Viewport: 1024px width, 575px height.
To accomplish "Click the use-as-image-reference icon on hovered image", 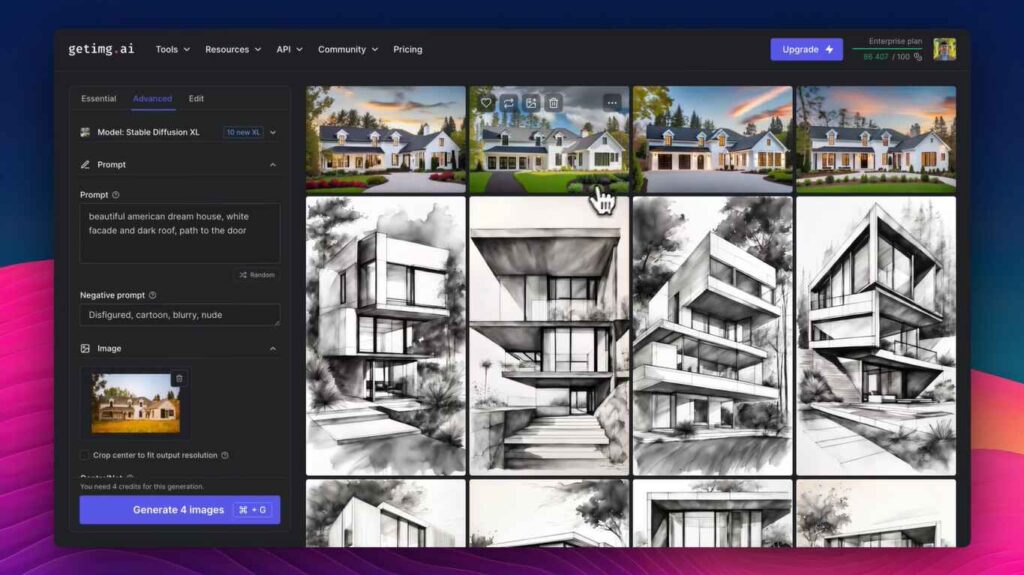I will pos(531,103).
